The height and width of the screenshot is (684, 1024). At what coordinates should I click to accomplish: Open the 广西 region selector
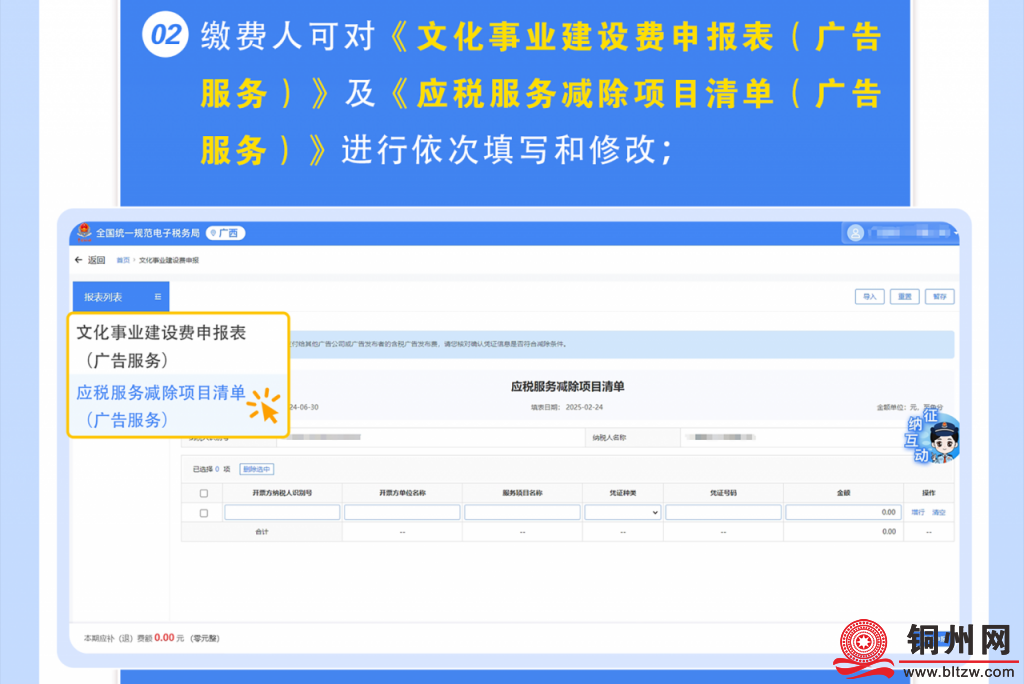click(226, 234)
